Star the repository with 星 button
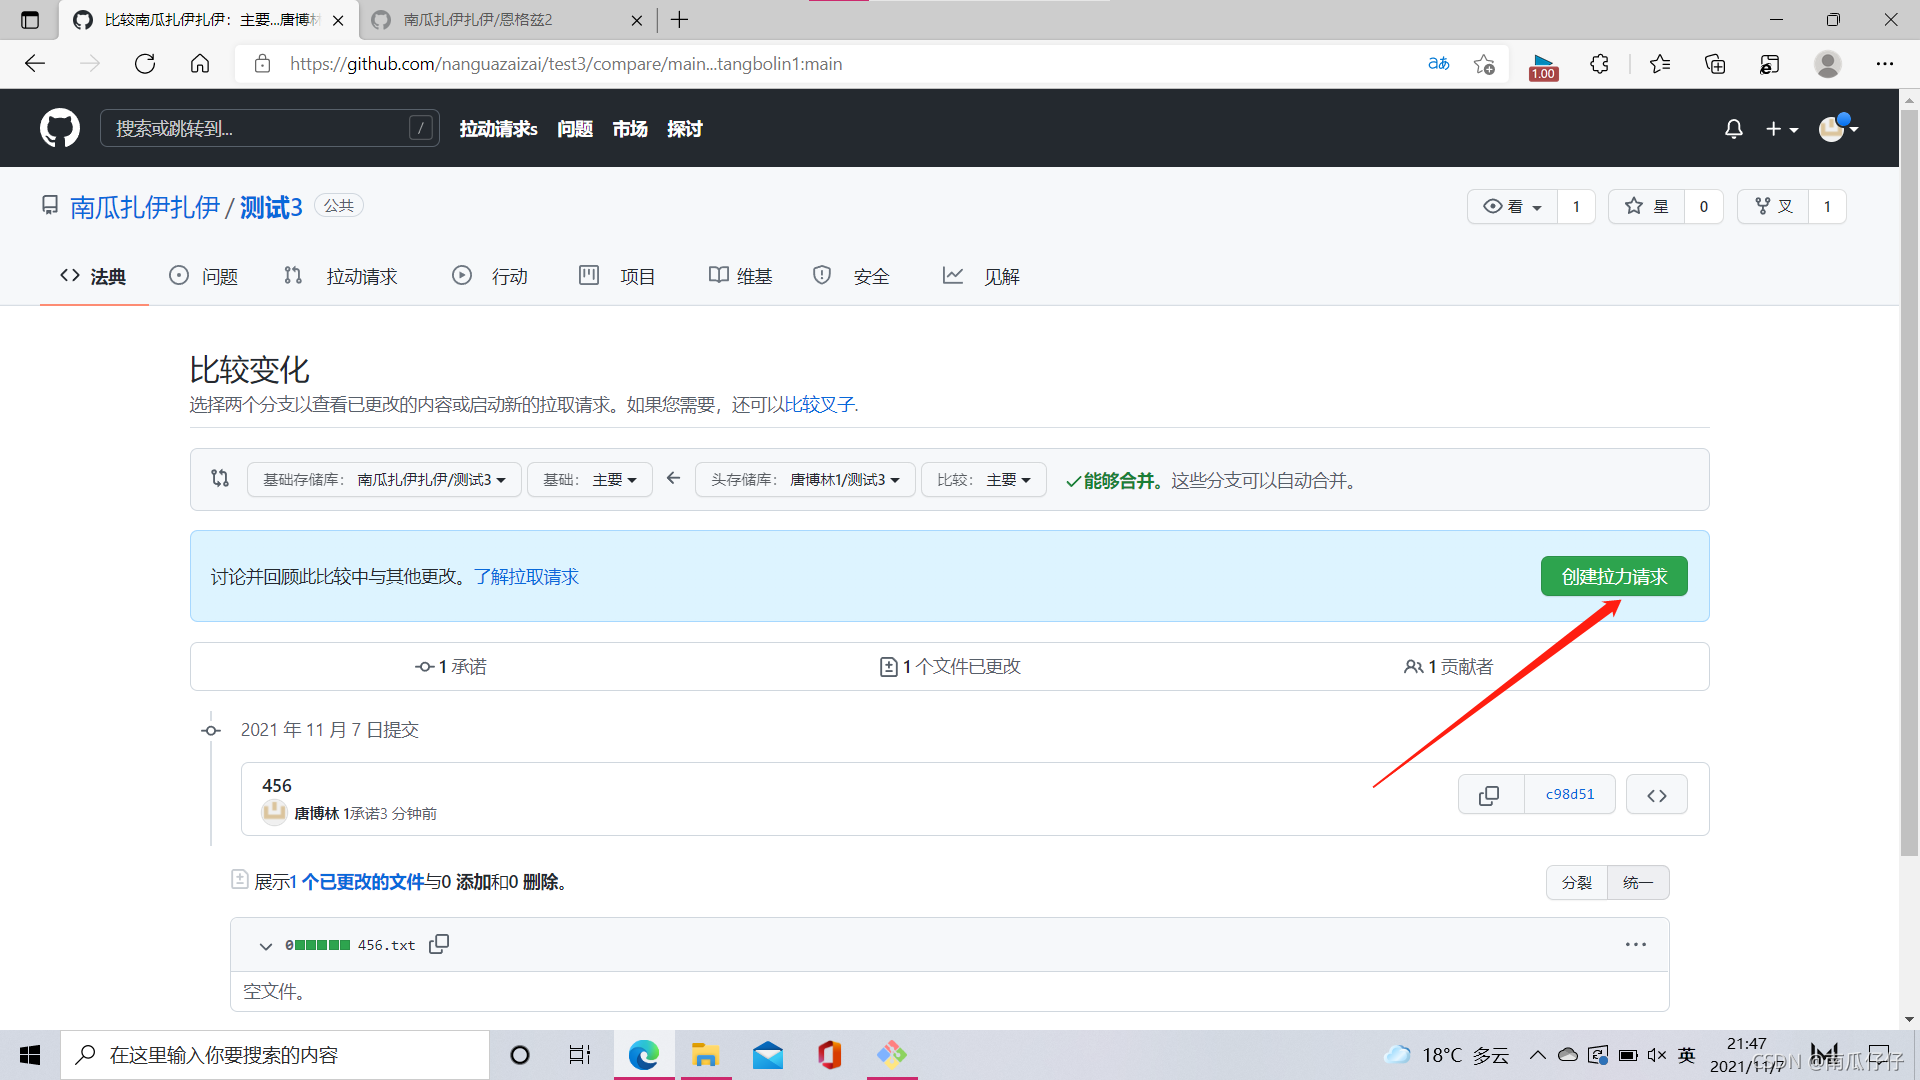Screen dimensions: 1920x1080 coord(1646,206)
